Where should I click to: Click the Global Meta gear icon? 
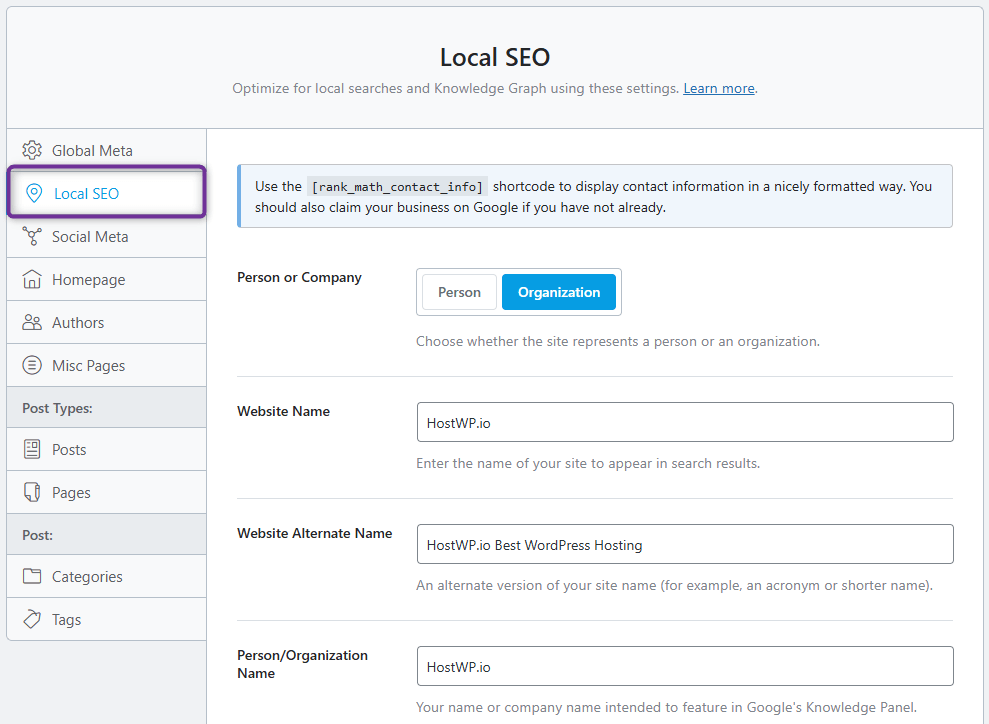click(32, 150)
